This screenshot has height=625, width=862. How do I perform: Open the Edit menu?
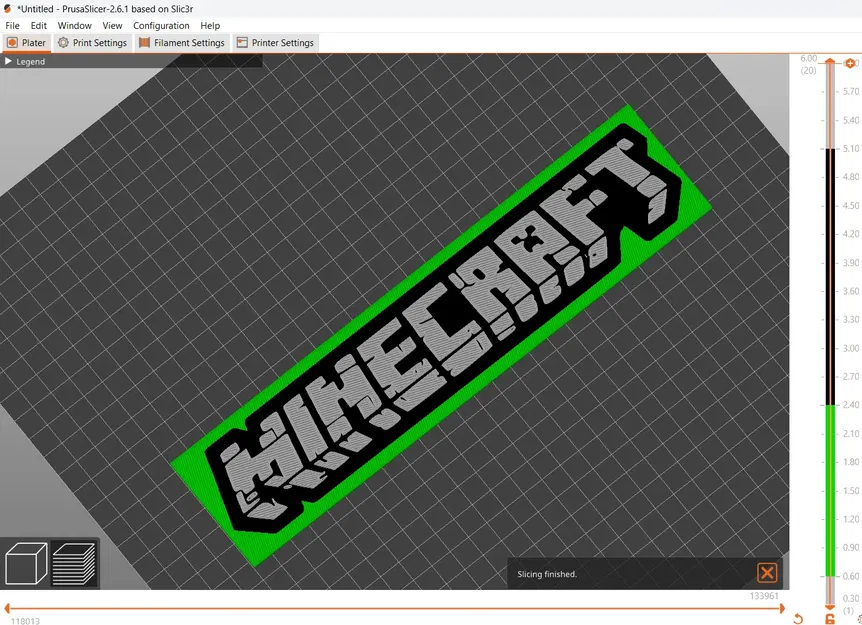pos(38,25)
